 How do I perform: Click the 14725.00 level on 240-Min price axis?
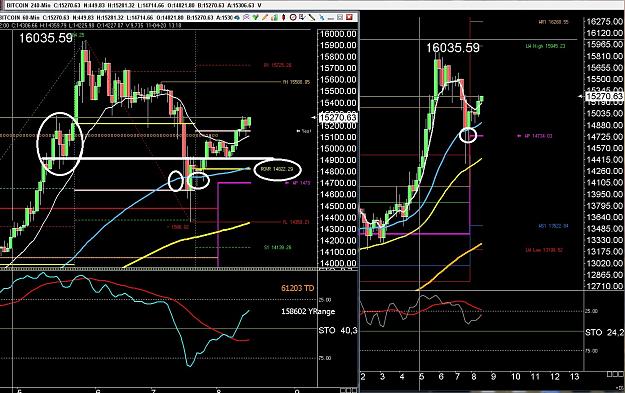point(604,137)
